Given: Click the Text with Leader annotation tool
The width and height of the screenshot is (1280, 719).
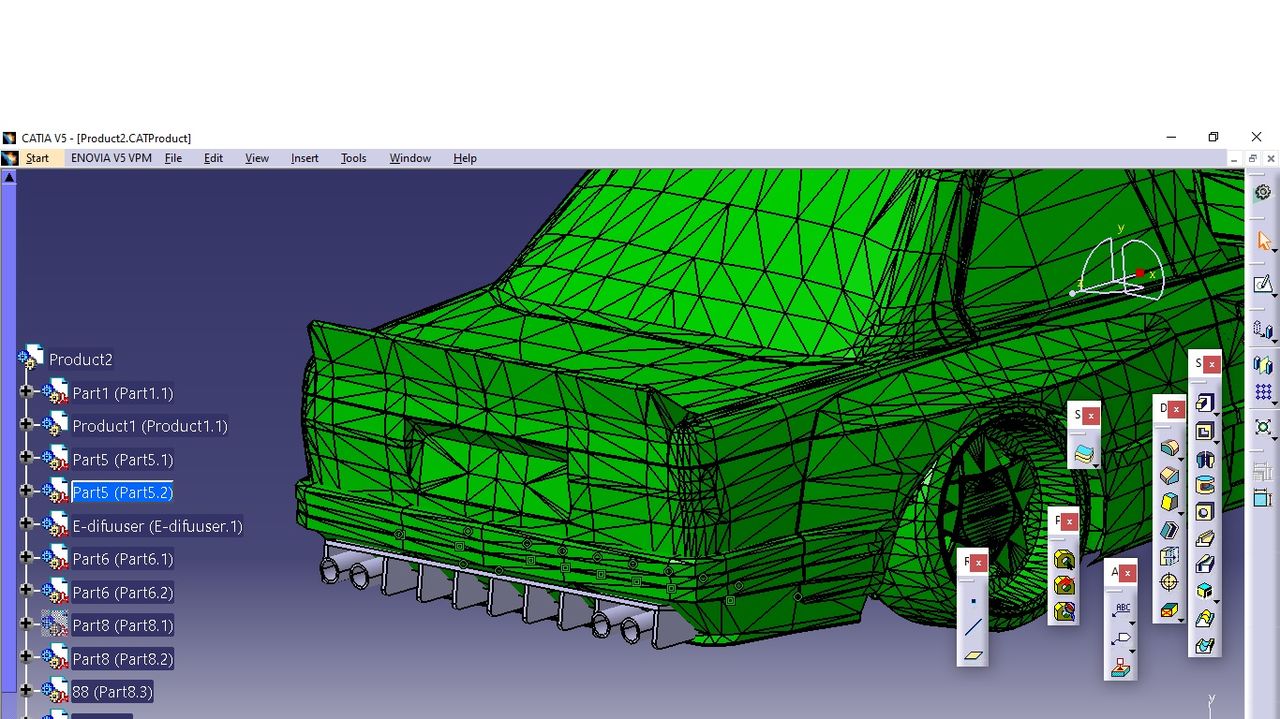Looking at the screenshot, I should (x=1121, y=609).
